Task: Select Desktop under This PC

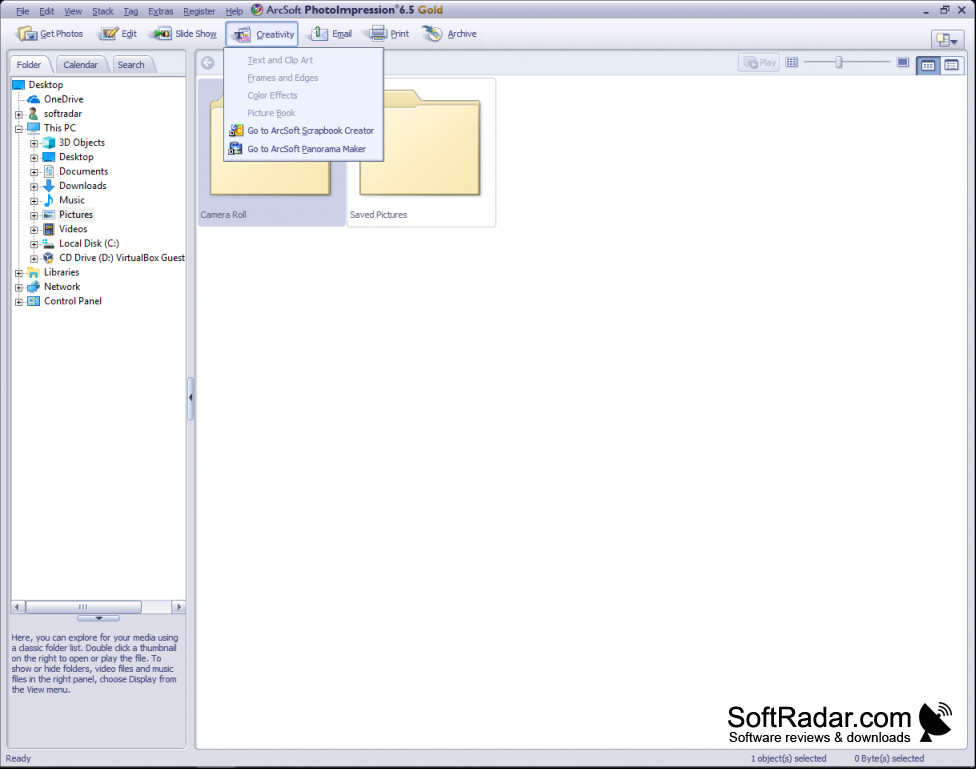Action: pyautogui.click(x=76, y=157)
